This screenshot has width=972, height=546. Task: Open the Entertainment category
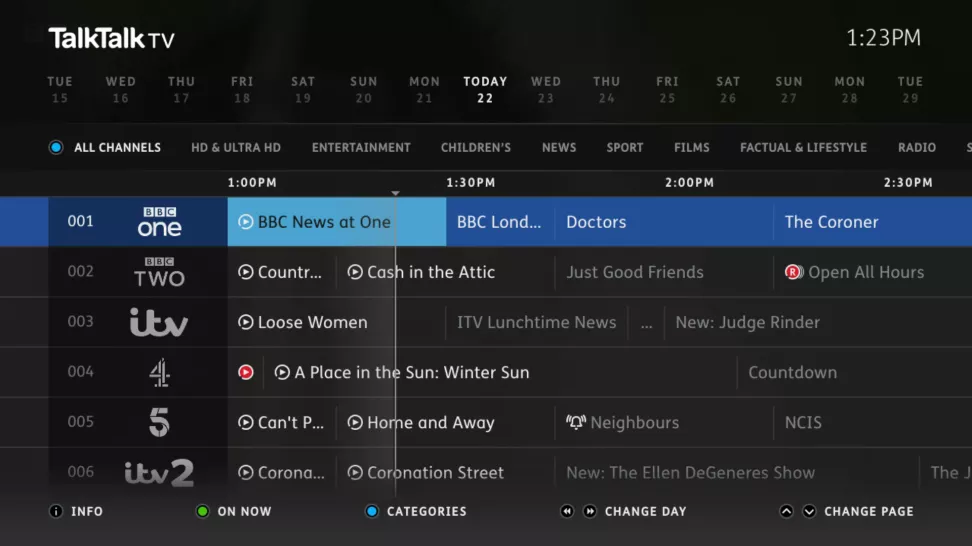tap(361, 148)
